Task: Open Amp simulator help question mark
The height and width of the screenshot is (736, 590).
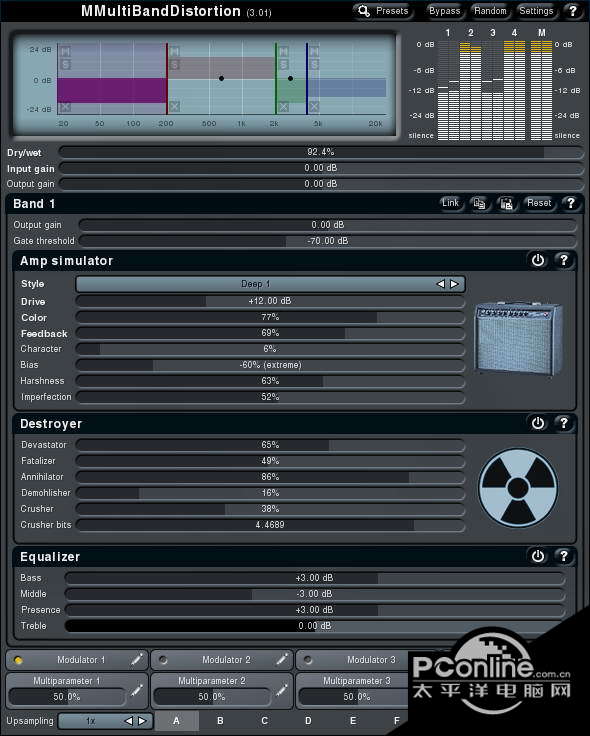Action: click(564, 260)
